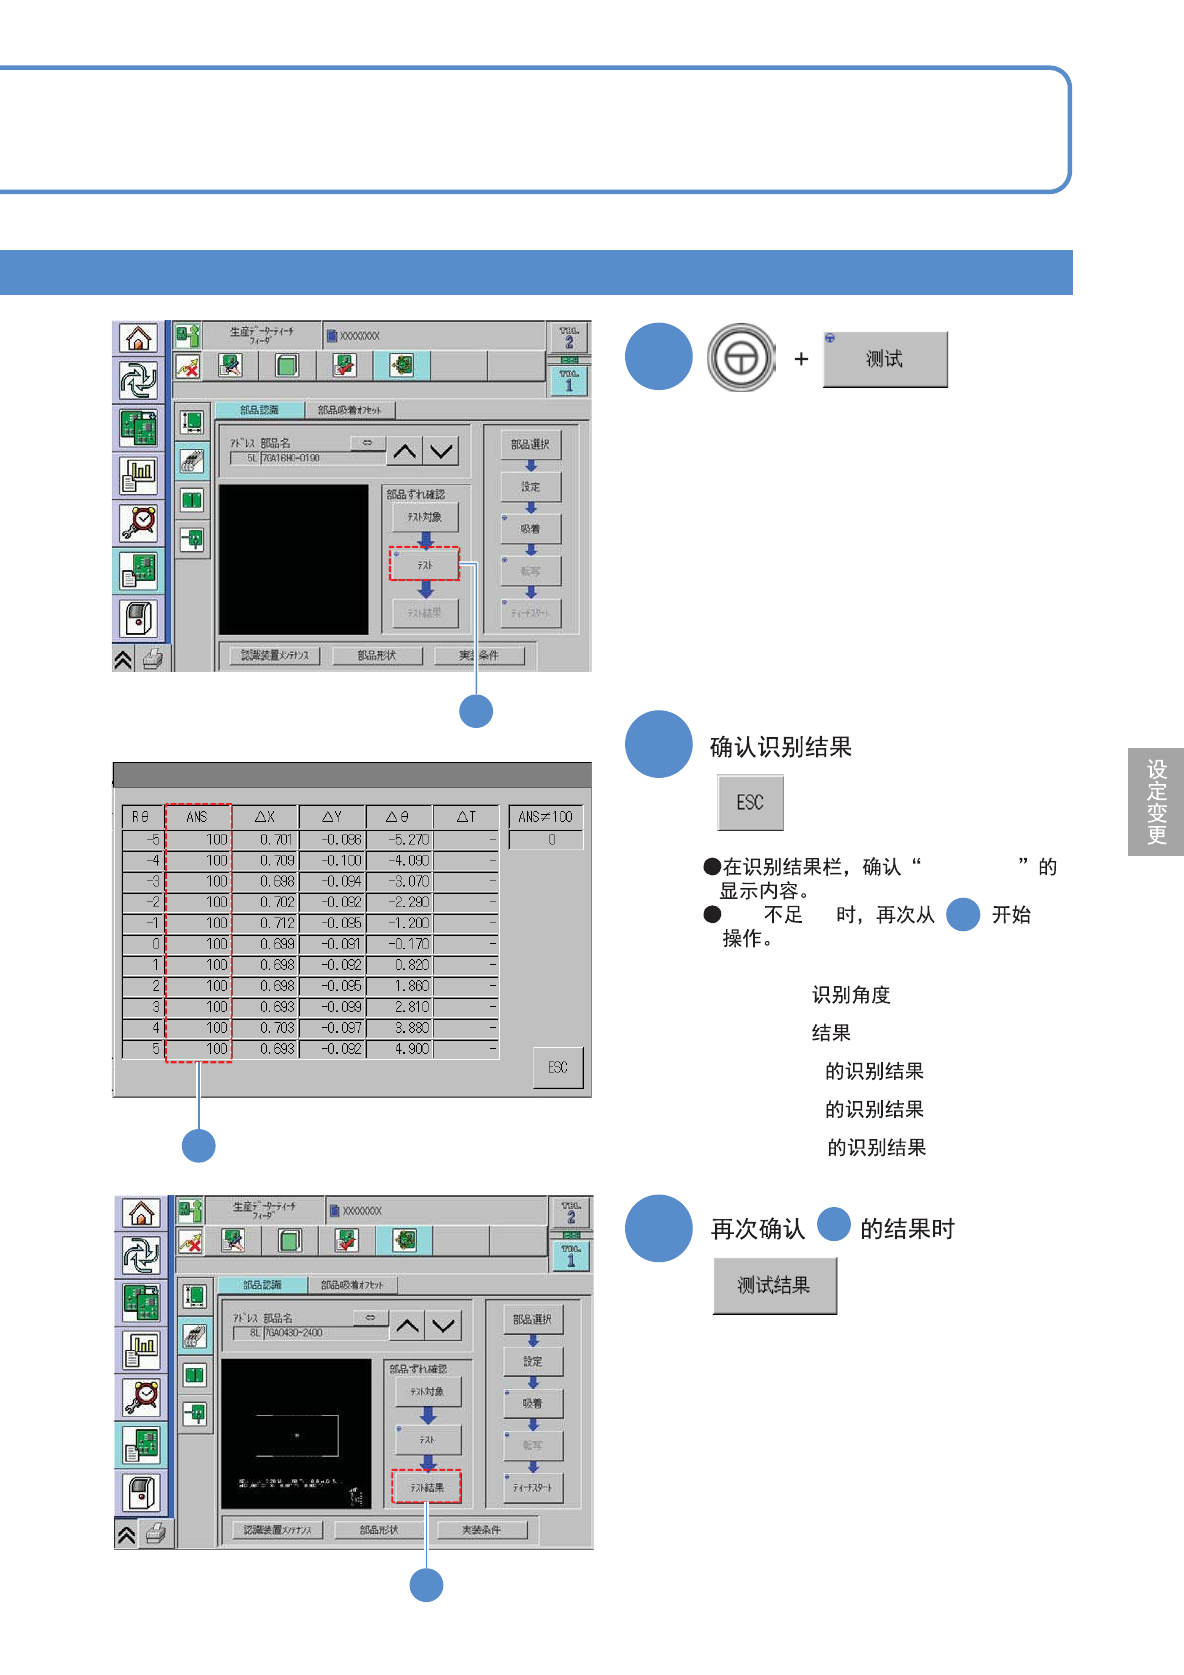Open machine unit icon in top screen (7GA16H0-0190)
1184x1675 pixels.
[138, 617]
